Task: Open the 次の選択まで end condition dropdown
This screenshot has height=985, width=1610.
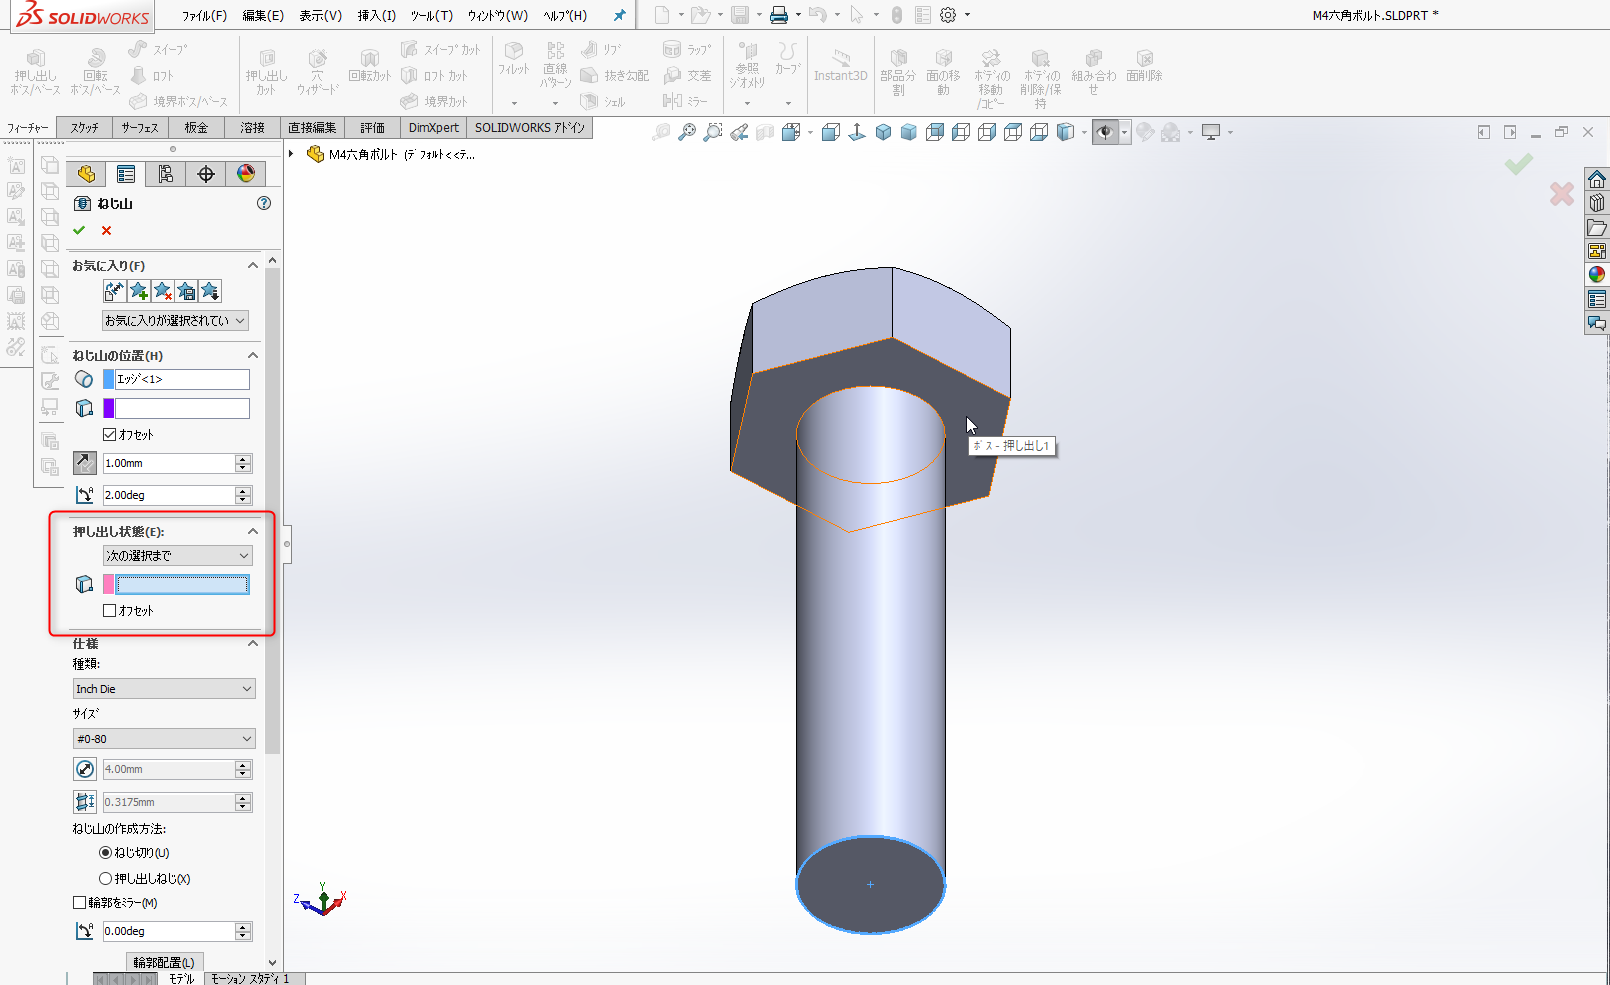Action: (177, 556)
